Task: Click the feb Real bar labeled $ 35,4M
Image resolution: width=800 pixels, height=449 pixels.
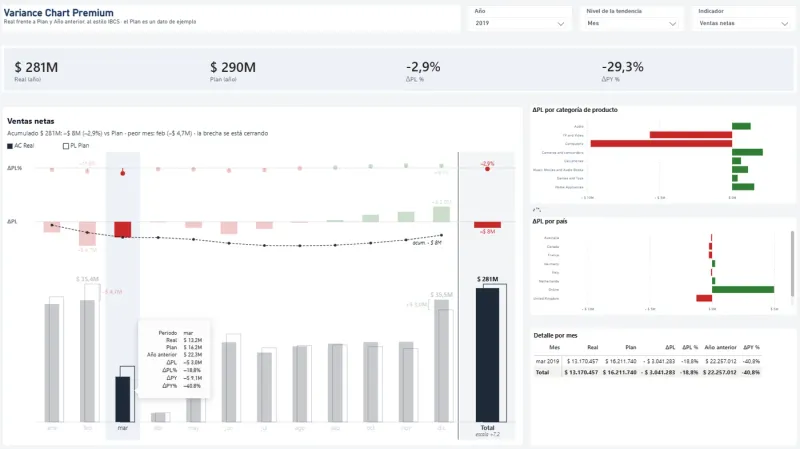Action: [x=87, y=360]
